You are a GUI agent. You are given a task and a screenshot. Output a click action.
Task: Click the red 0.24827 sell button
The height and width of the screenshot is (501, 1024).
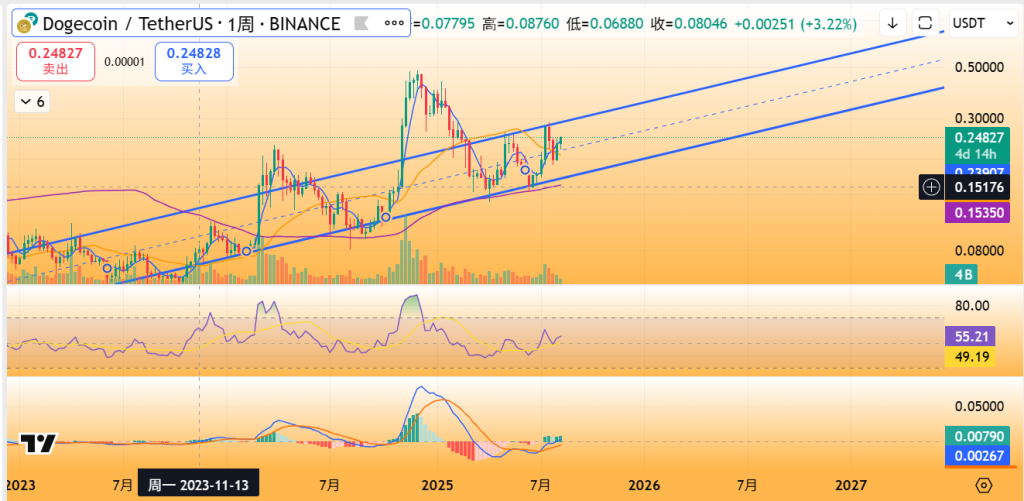pos(56,61)
